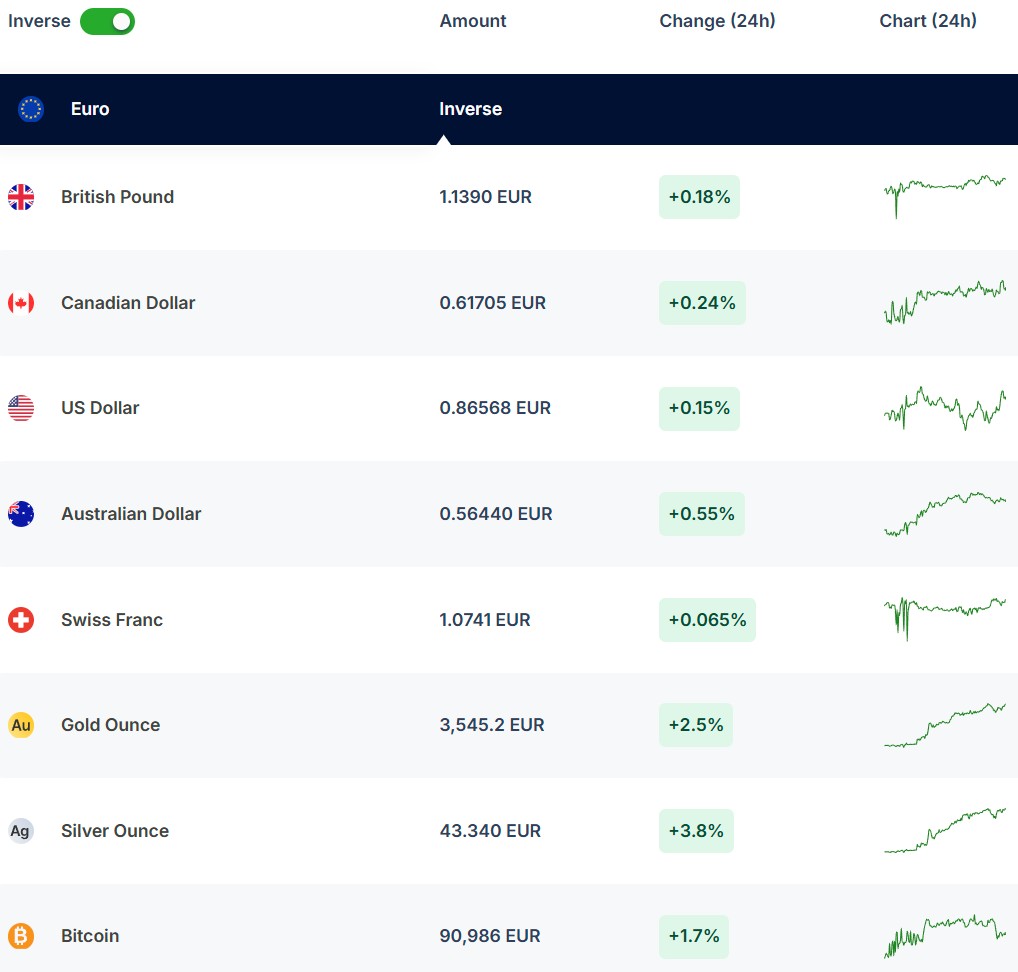
Task: Click the Canadian Dollar flag icon
Action: pos(21,303)
